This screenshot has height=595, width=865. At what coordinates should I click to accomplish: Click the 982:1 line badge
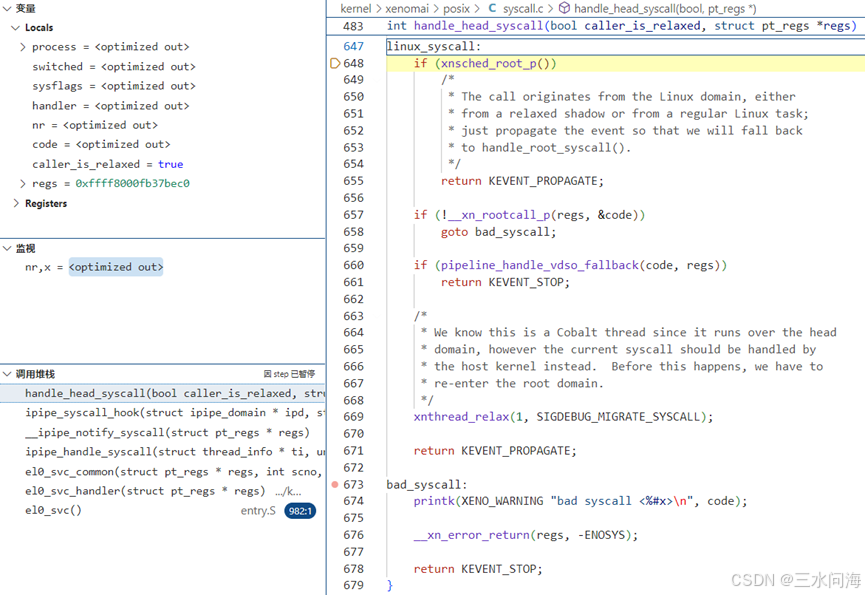coord(300,511)
